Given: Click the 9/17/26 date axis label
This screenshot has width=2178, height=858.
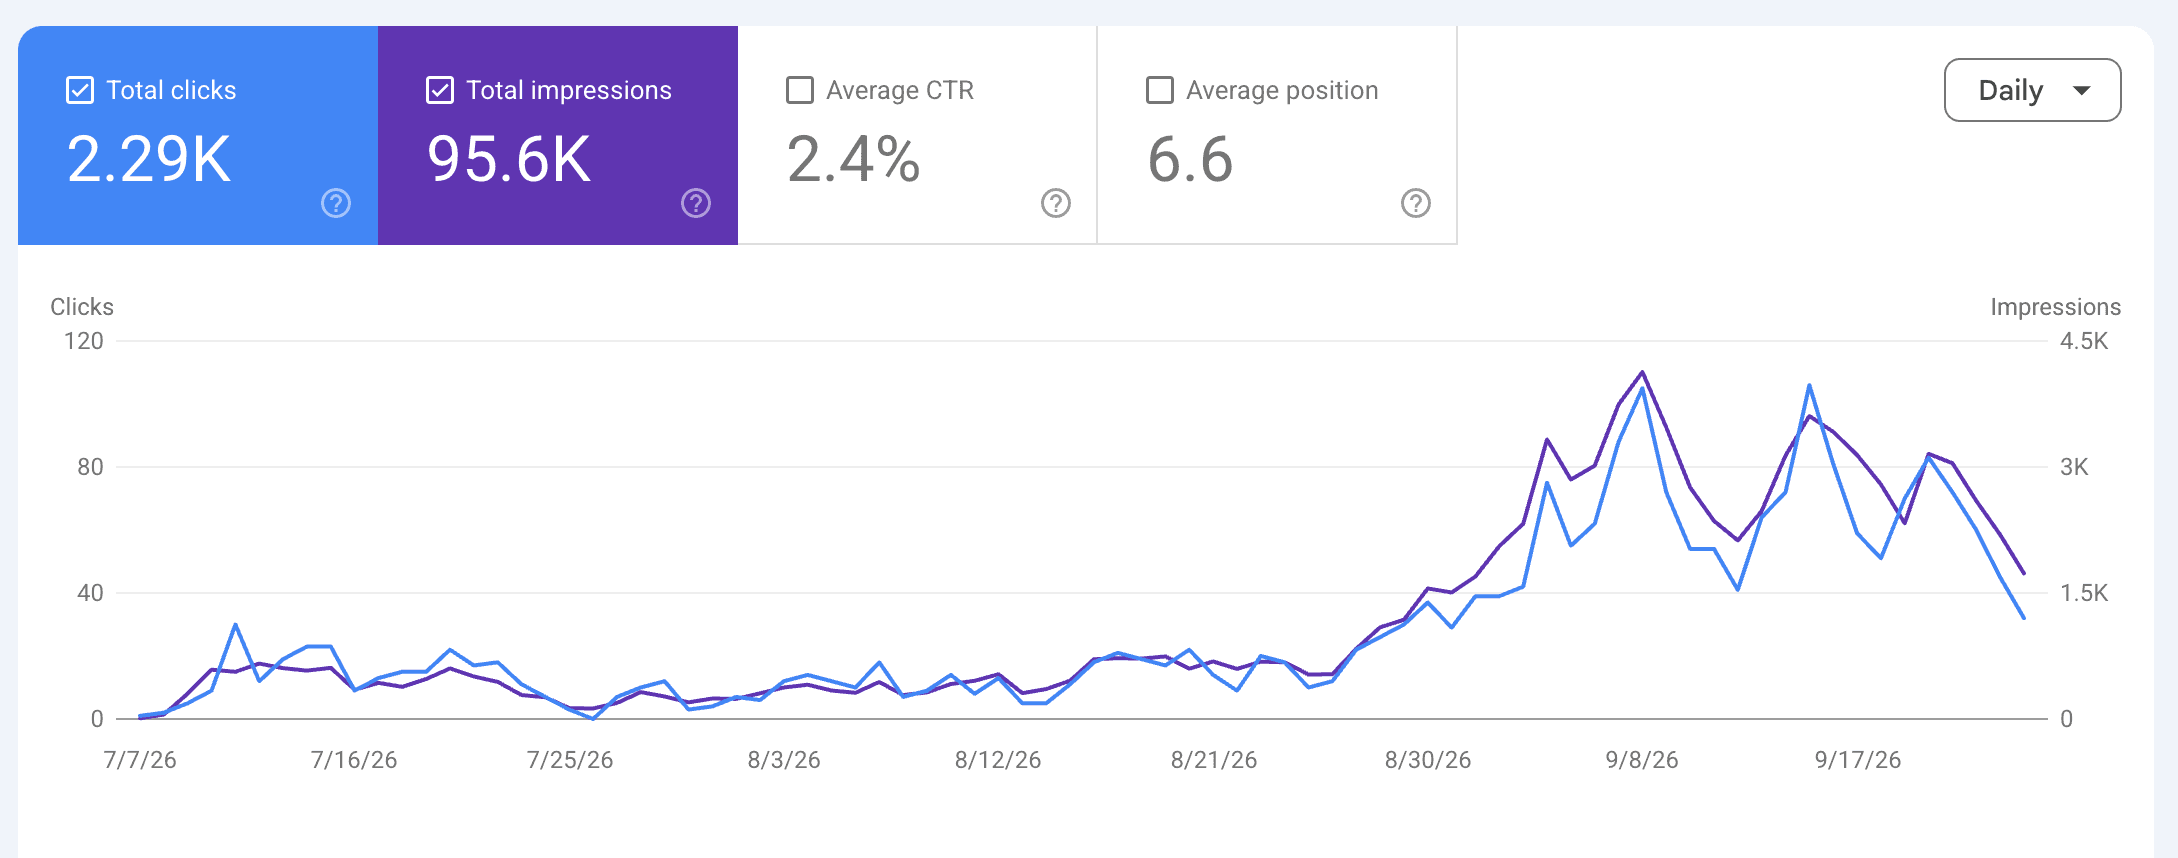Looking at the screenshot, I should tap(1858, 760).
